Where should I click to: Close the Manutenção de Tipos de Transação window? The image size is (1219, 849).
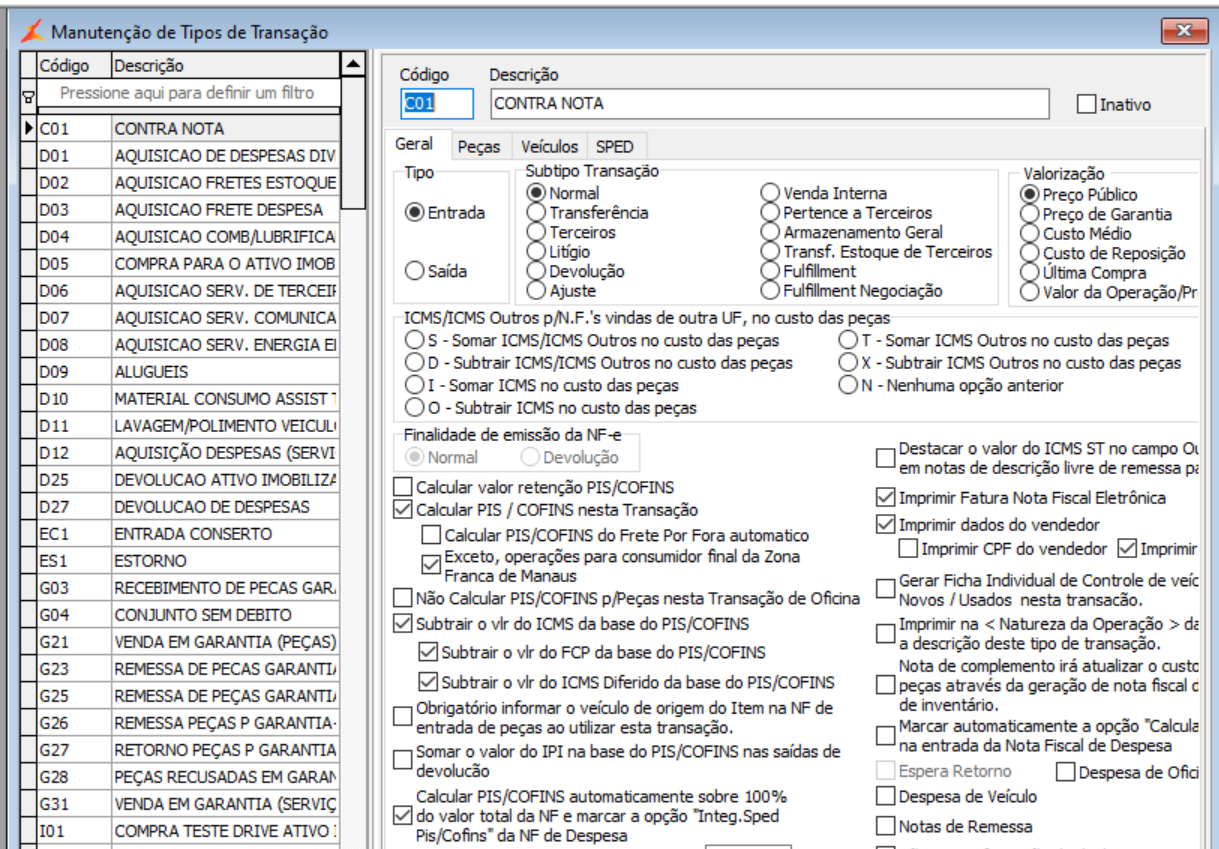pos(1184,31)
